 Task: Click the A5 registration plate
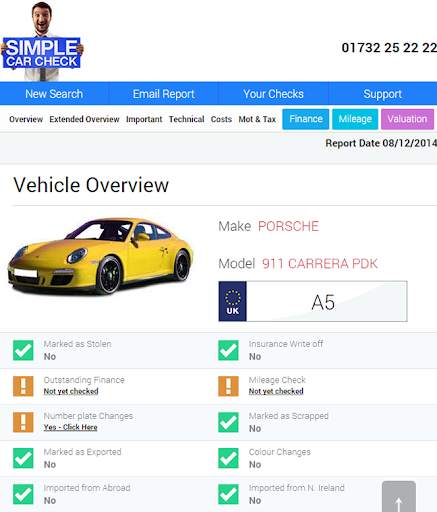313,301
